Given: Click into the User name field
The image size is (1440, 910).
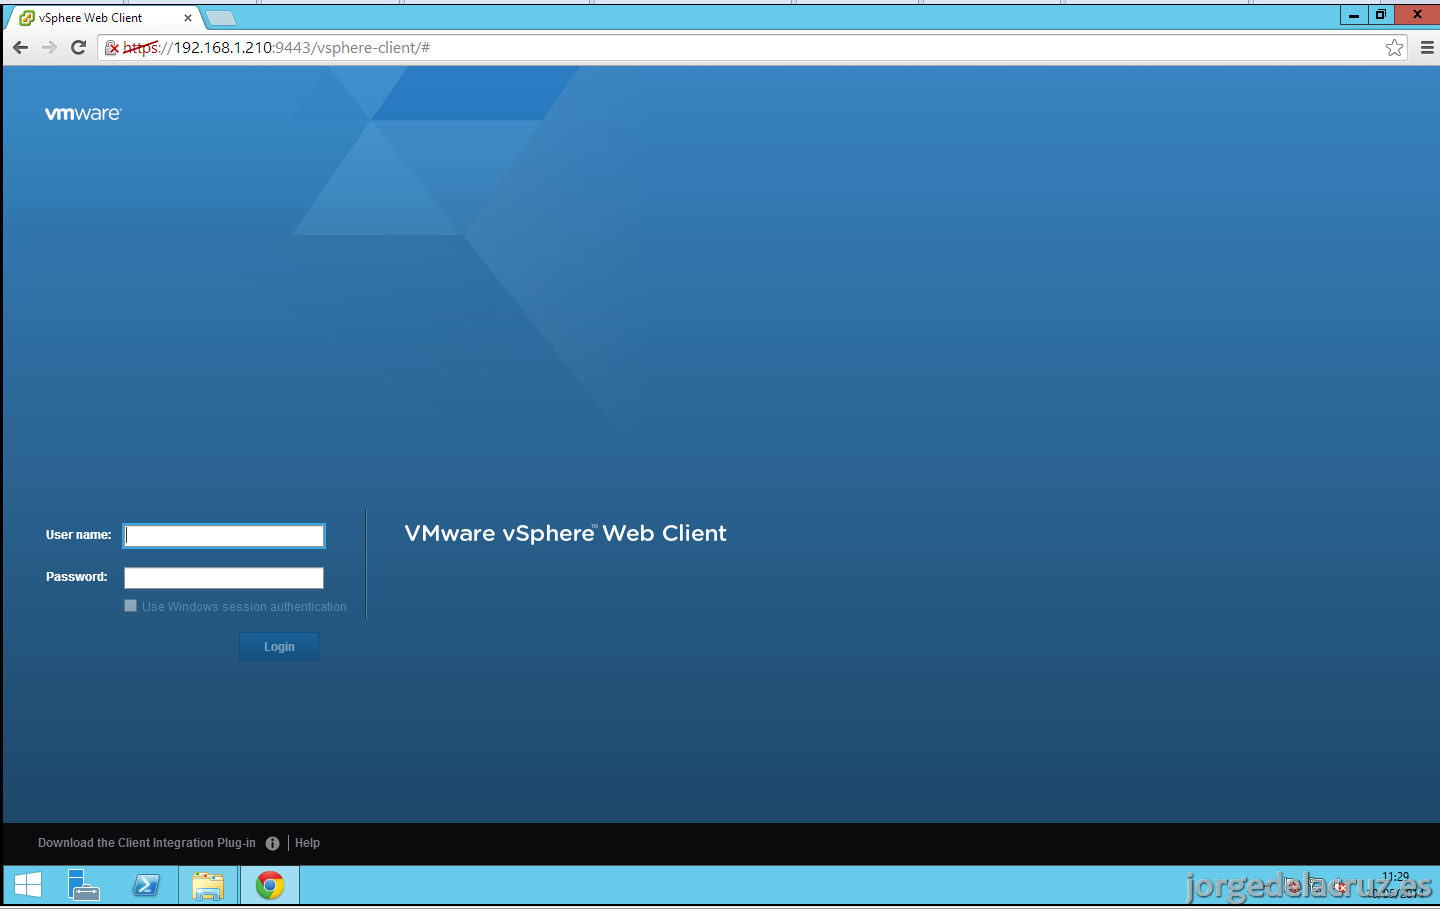Looking at the screenshot, I should click(224, 536).
